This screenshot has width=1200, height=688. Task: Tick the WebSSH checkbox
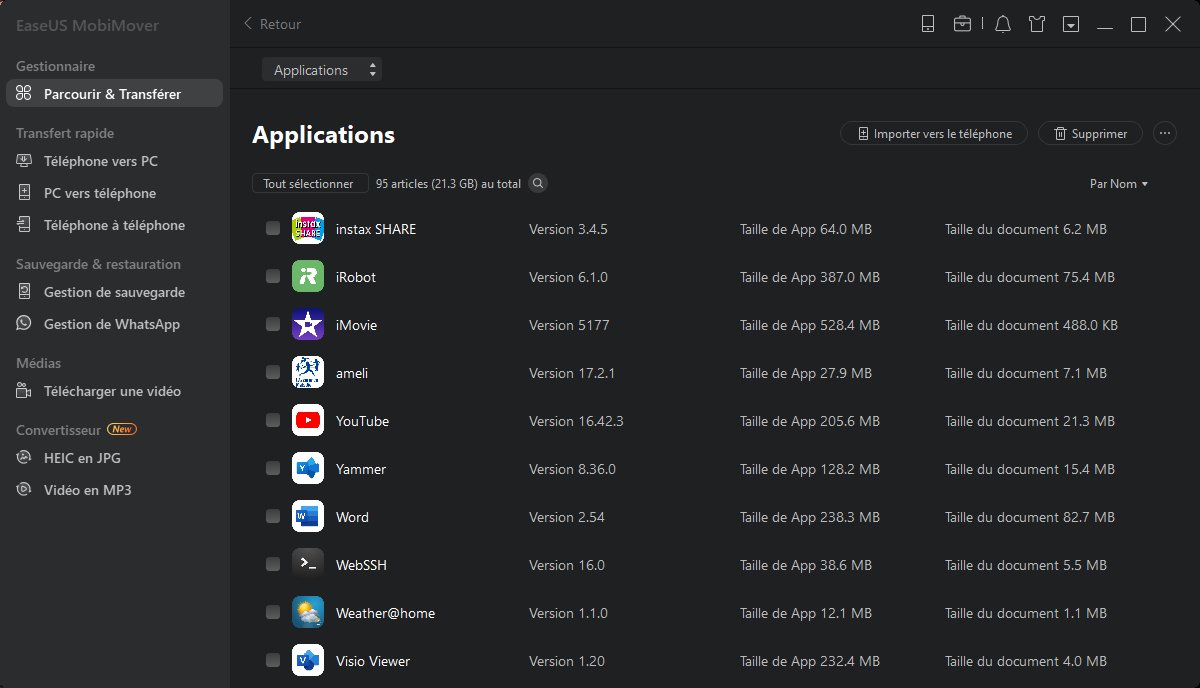pos(273,565)
